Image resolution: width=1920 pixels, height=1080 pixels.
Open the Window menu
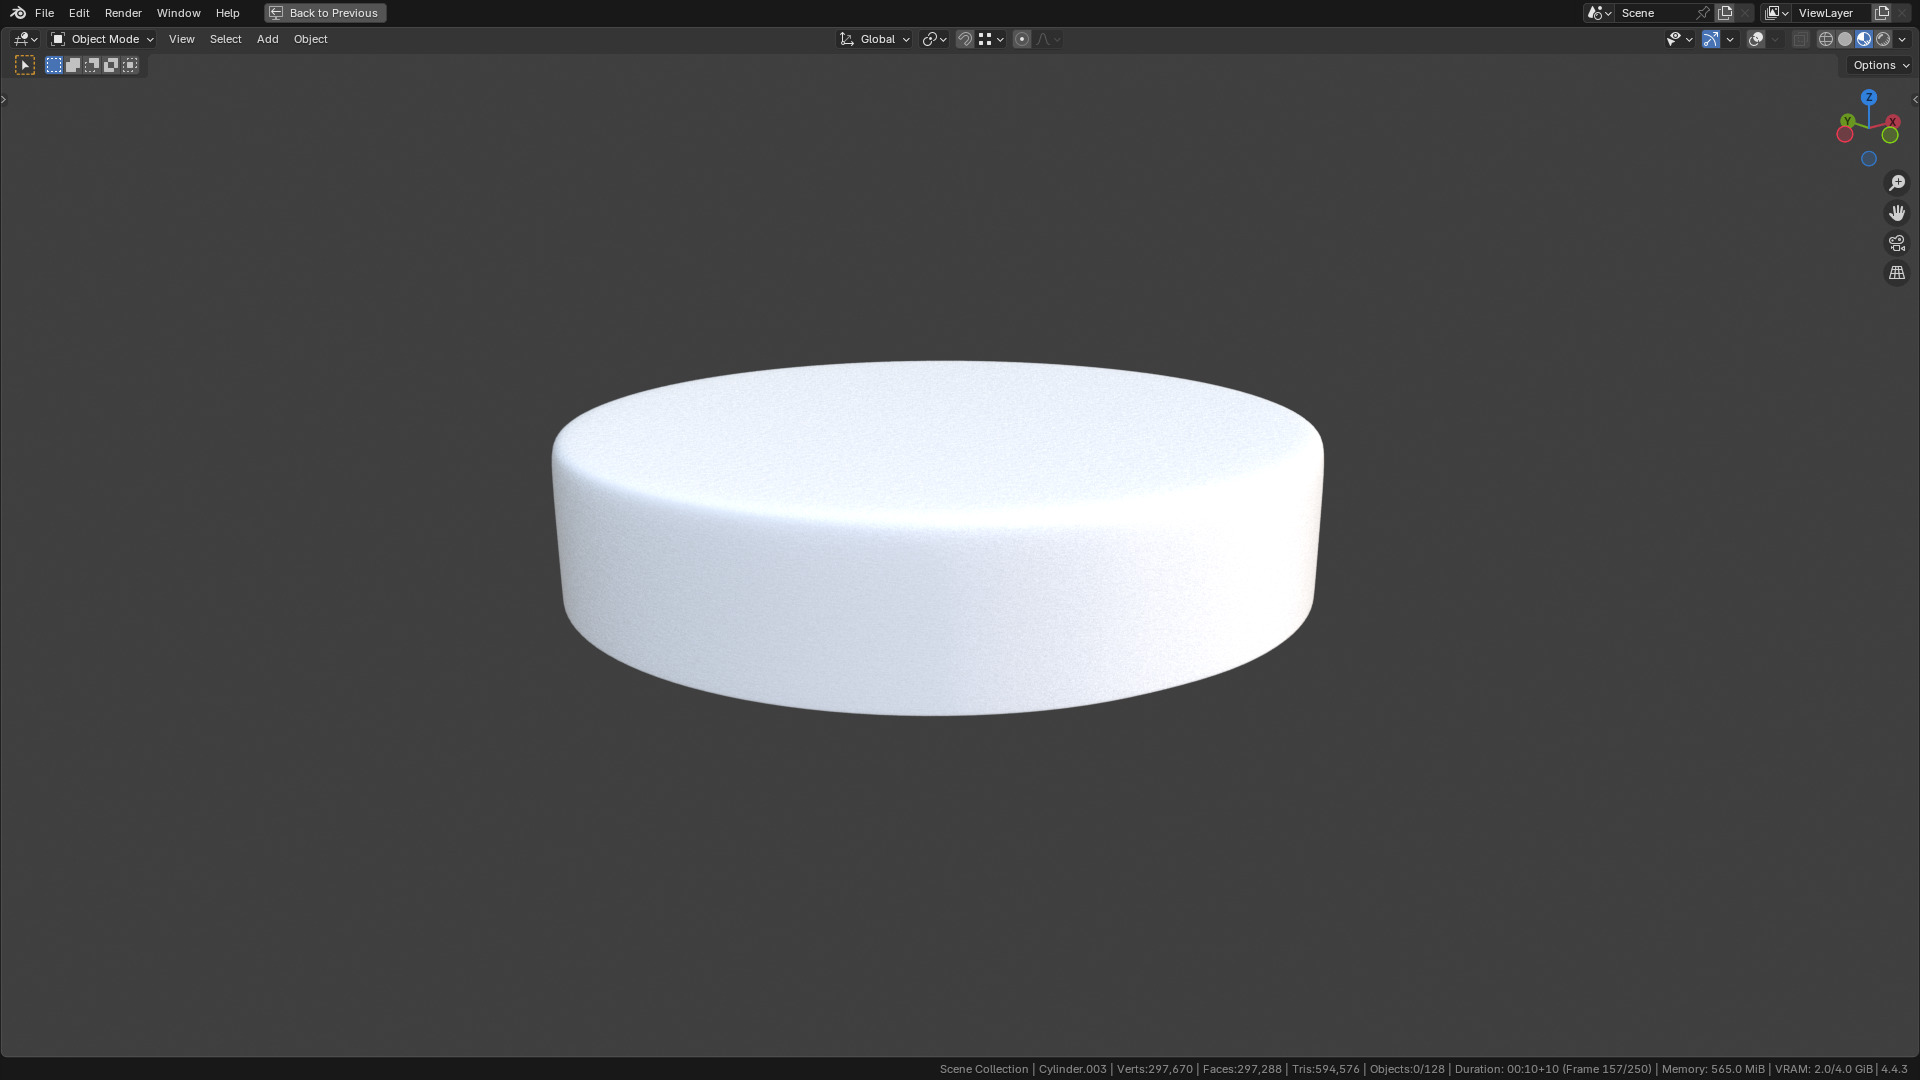(179, 13)
